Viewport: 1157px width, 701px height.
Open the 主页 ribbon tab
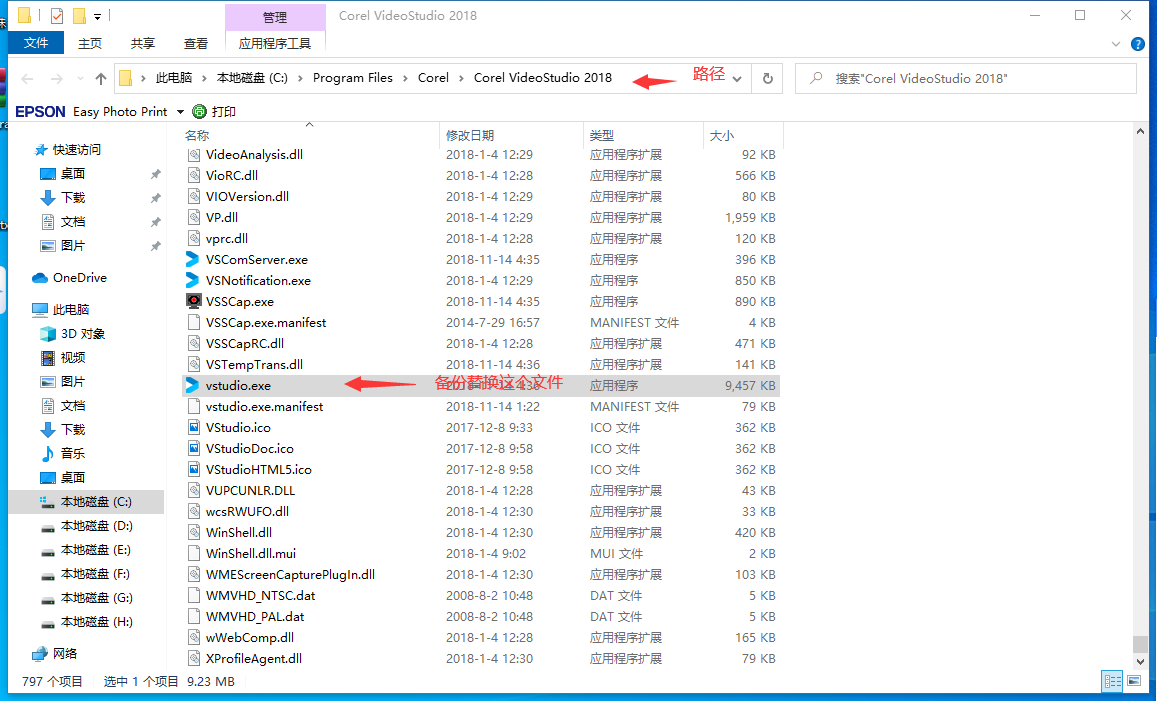coord(90,44)
